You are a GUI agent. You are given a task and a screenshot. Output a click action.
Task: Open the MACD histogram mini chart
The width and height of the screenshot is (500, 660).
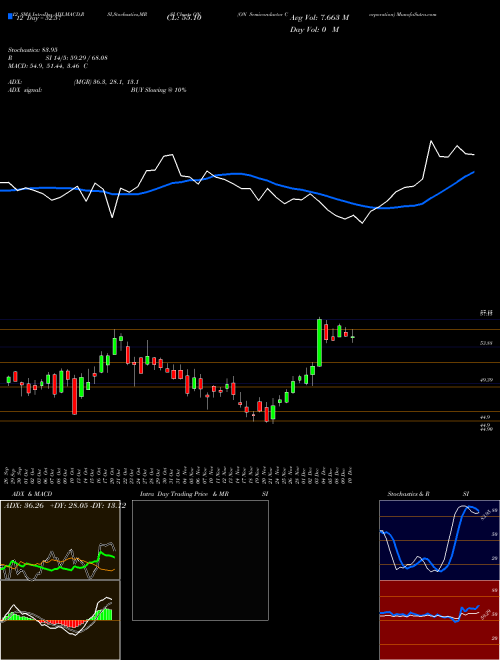pyautogui.click(x=60, y=620)
